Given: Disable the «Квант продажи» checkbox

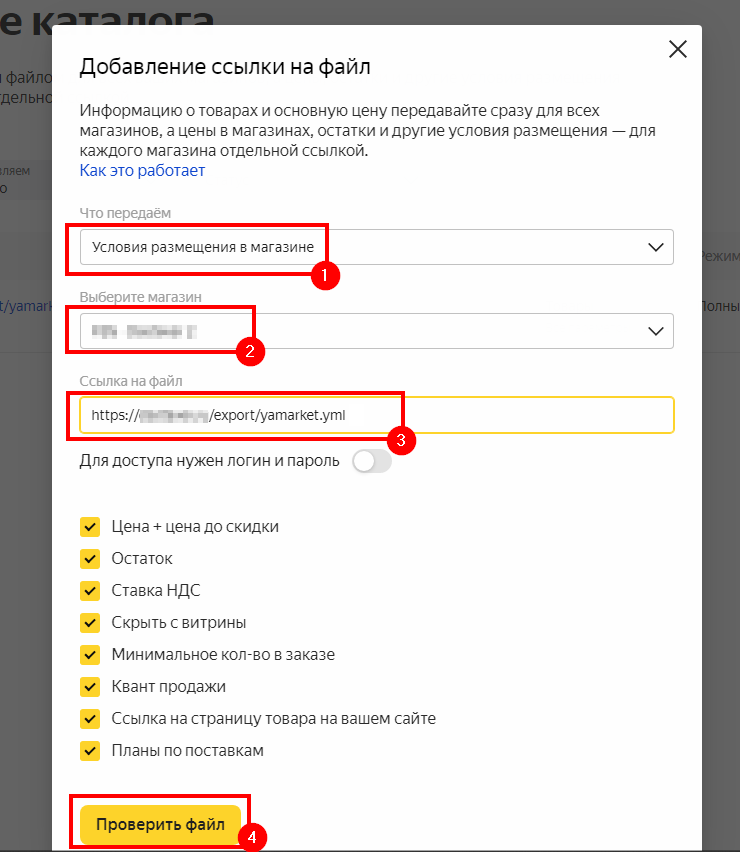Looking at the screenshot, I should [x=91, y=686].
